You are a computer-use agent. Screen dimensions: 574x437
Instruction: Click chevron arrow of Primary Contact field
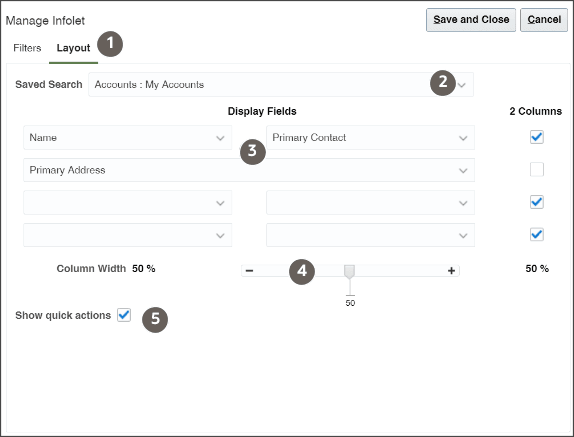point(463,138)
